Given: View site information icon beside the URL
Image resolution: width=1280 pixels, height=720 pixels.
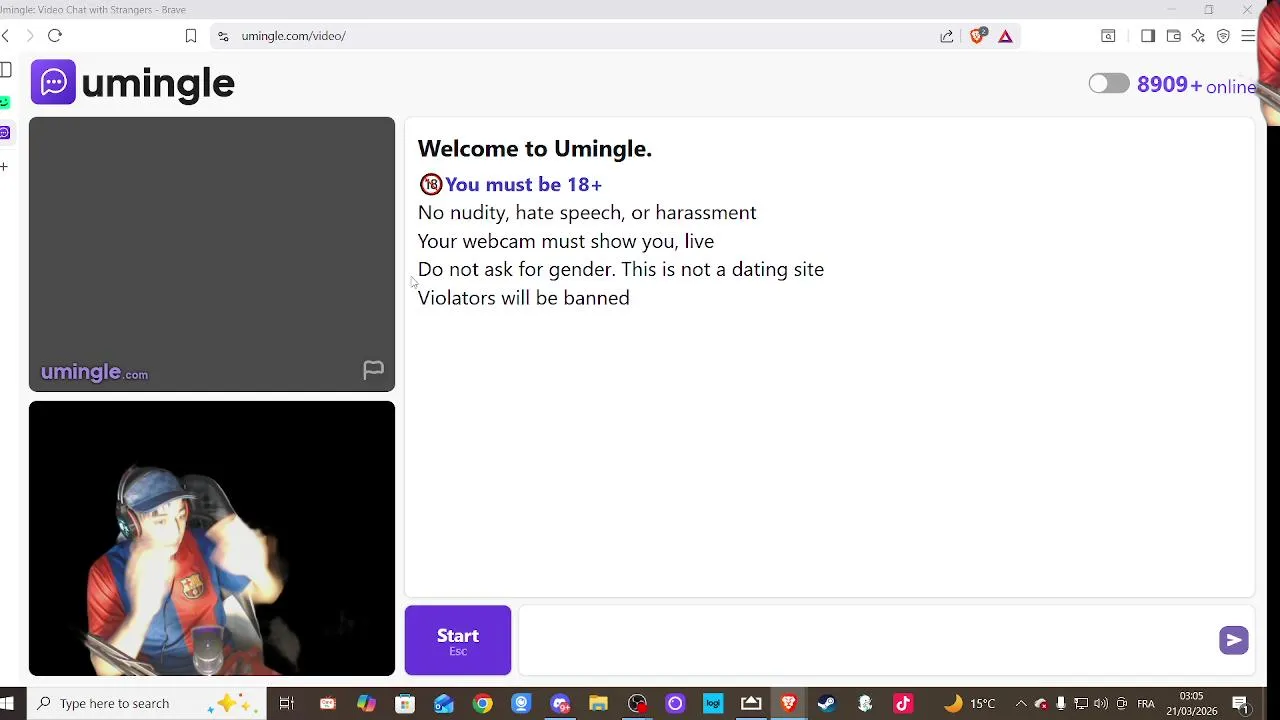Looking at the screenshot, I should [x=223, y=36].
